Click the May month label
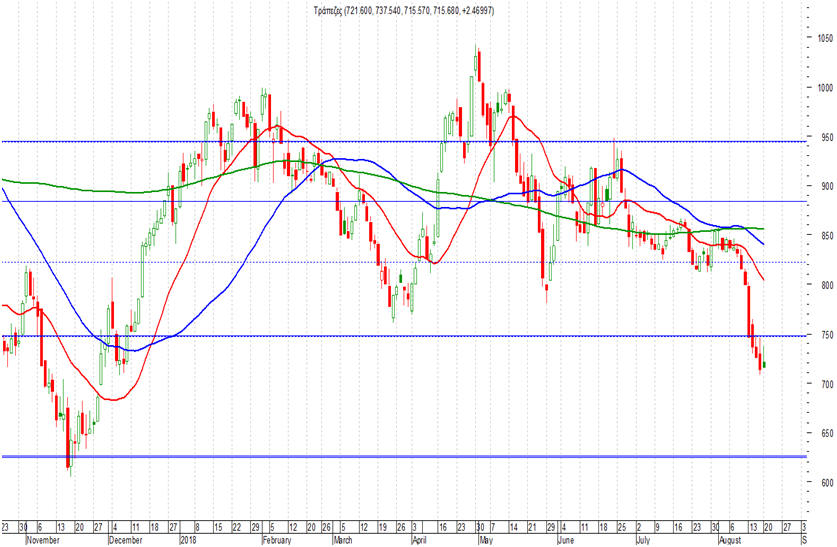 tap(486, 540)
